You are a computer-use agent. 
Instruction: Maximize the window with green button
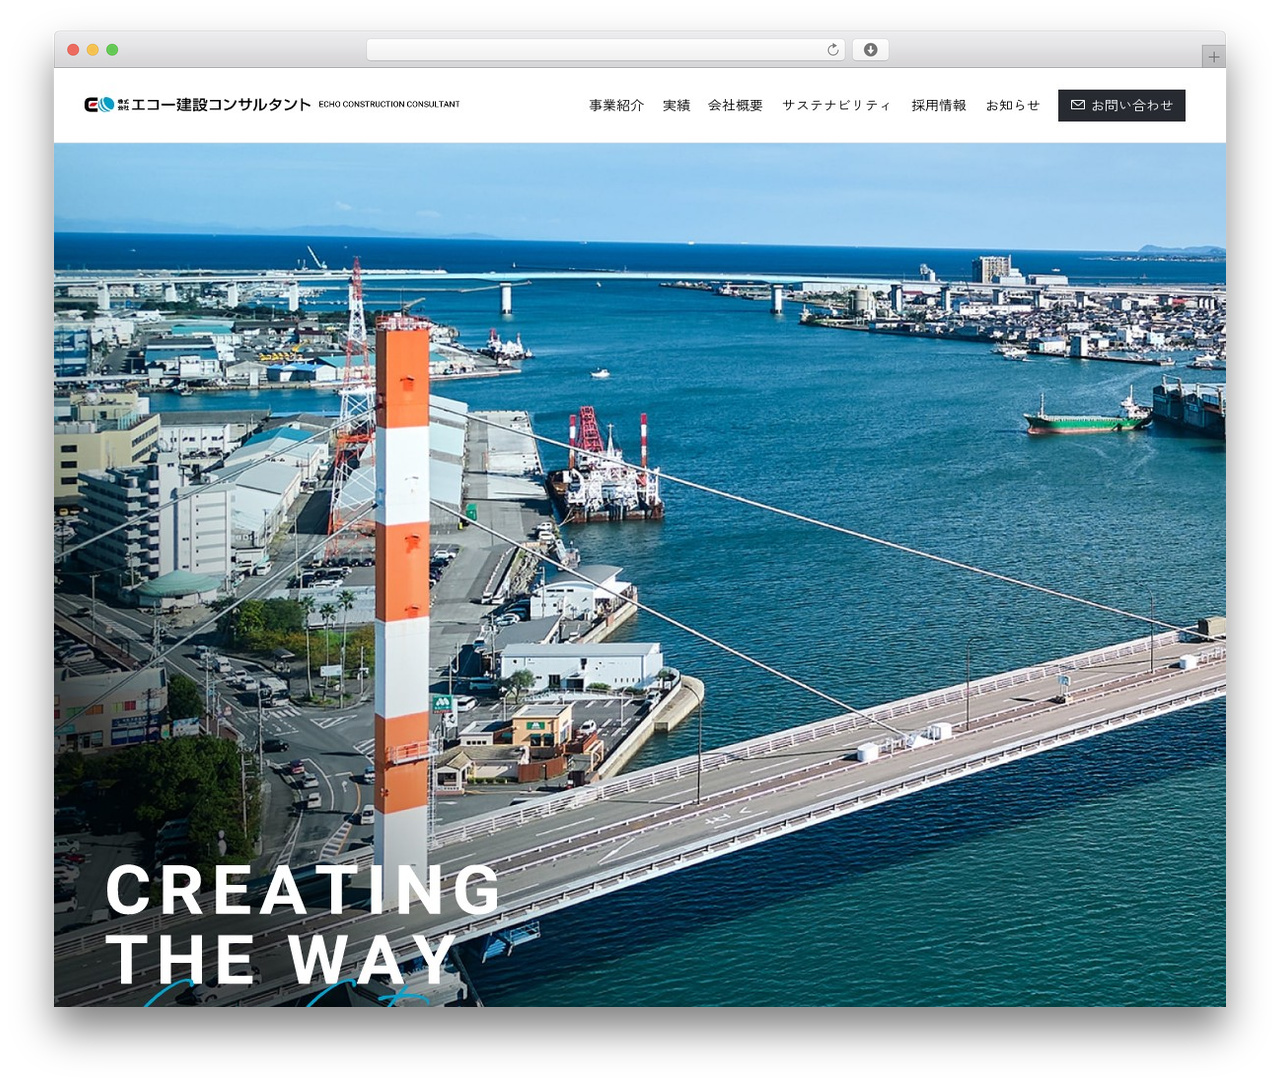point(112,50)
